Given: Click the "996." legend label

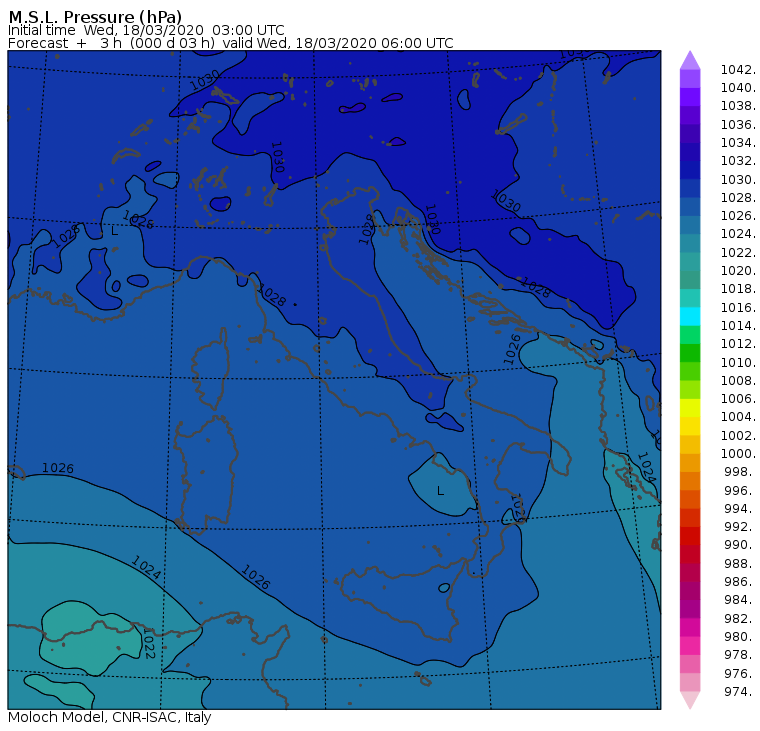Looking at the screenshot, I should coord(740,490).
